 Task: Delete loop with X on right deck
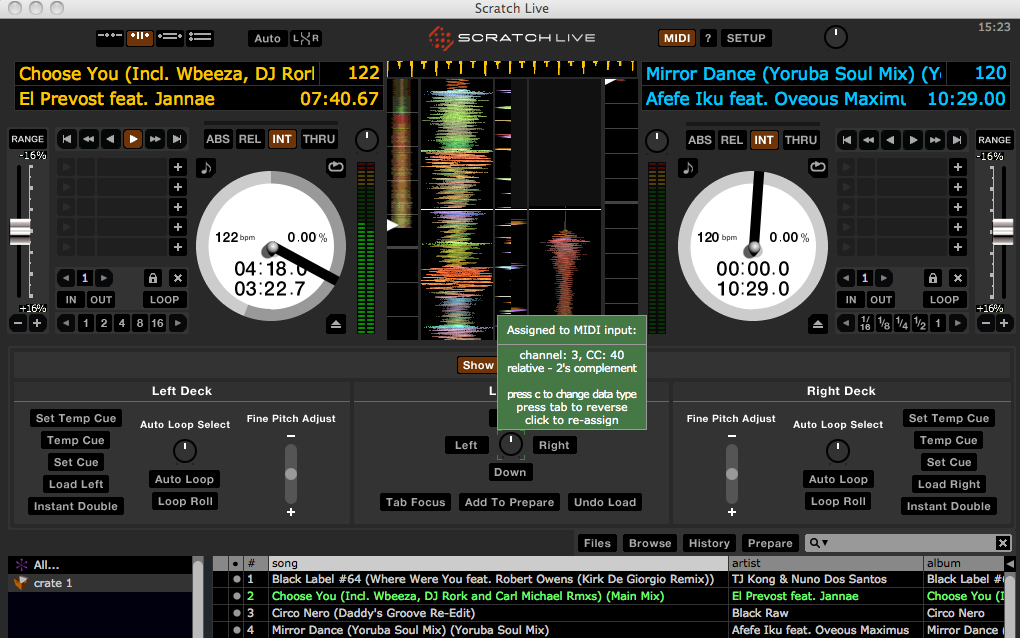[x=958, y=278]
